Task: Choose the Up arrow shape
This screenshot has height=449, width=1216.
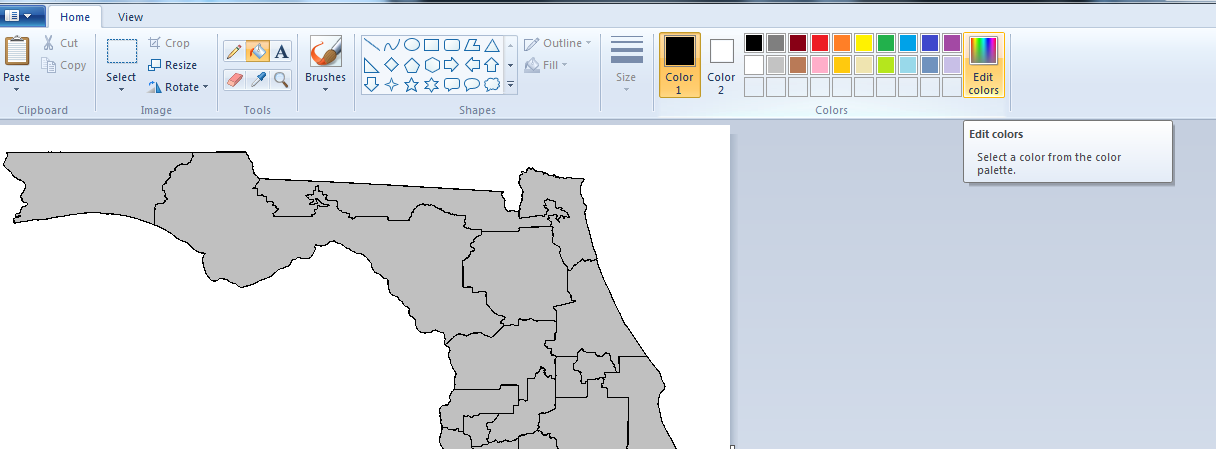Action: (x=491, y=65)
